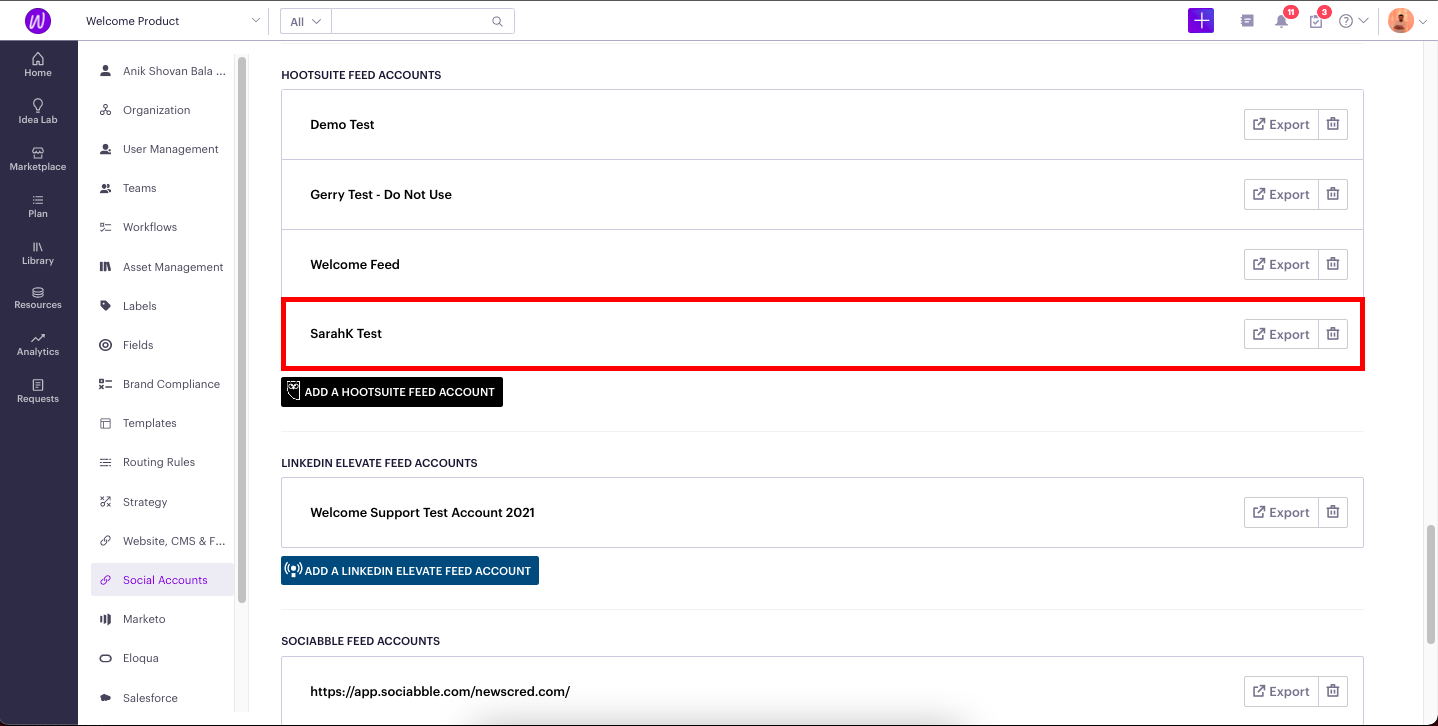The width and height of the screenshot is (1438, 726).
Task: Delete Welcome Support Test Account 2021
Action: click(1333, 513)
